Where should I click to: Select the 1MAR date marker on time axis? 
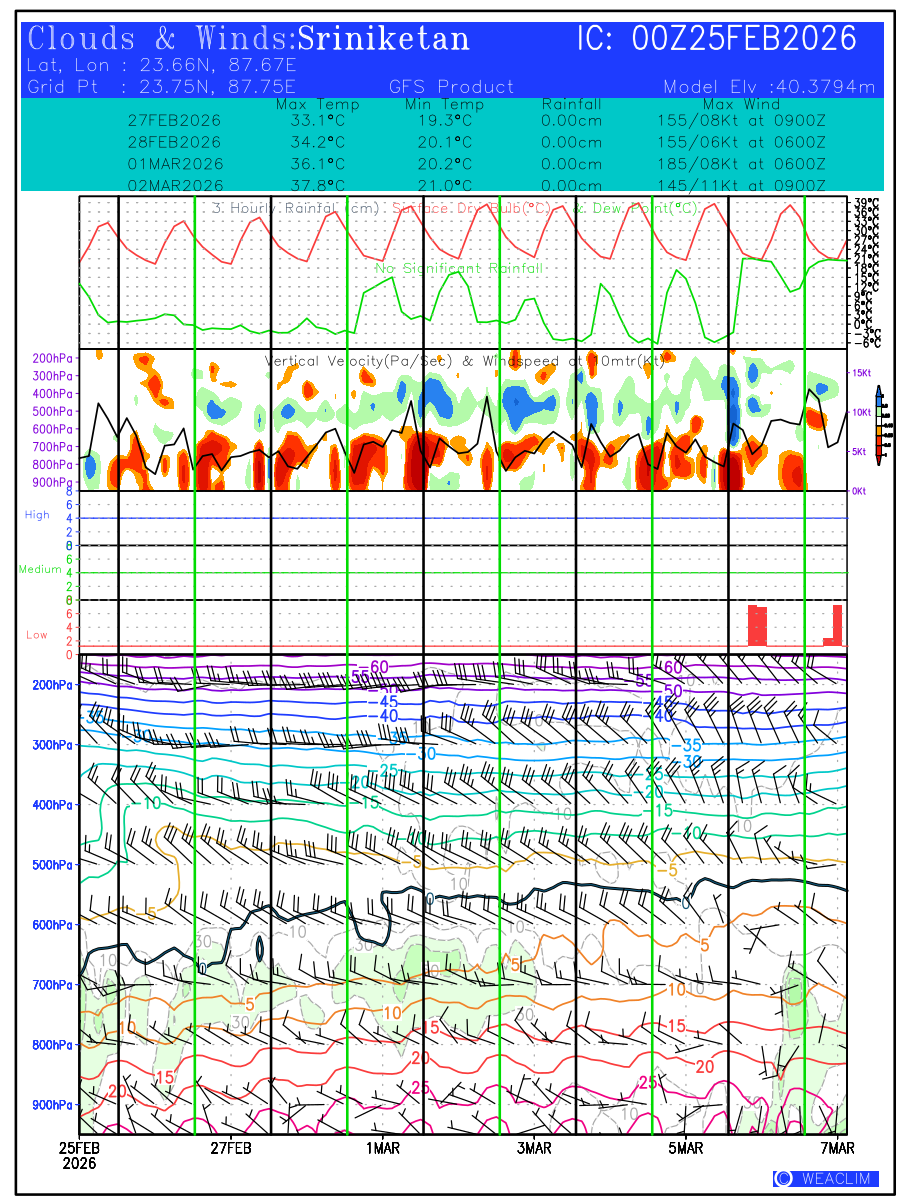pos(382,1148)
